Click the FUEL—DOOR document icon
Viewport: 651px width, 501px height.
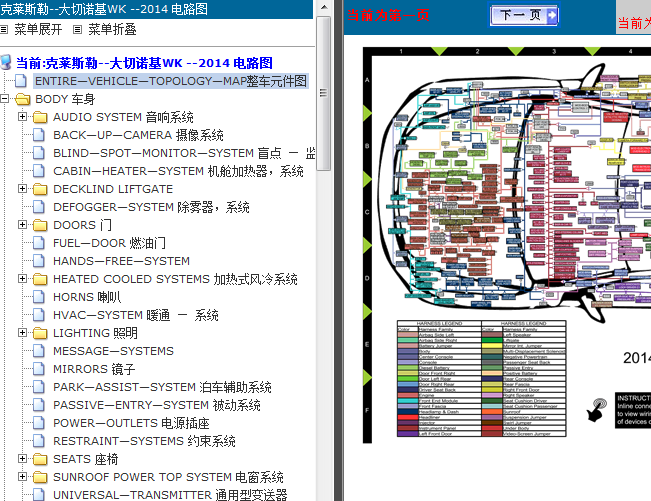point(39,243)
